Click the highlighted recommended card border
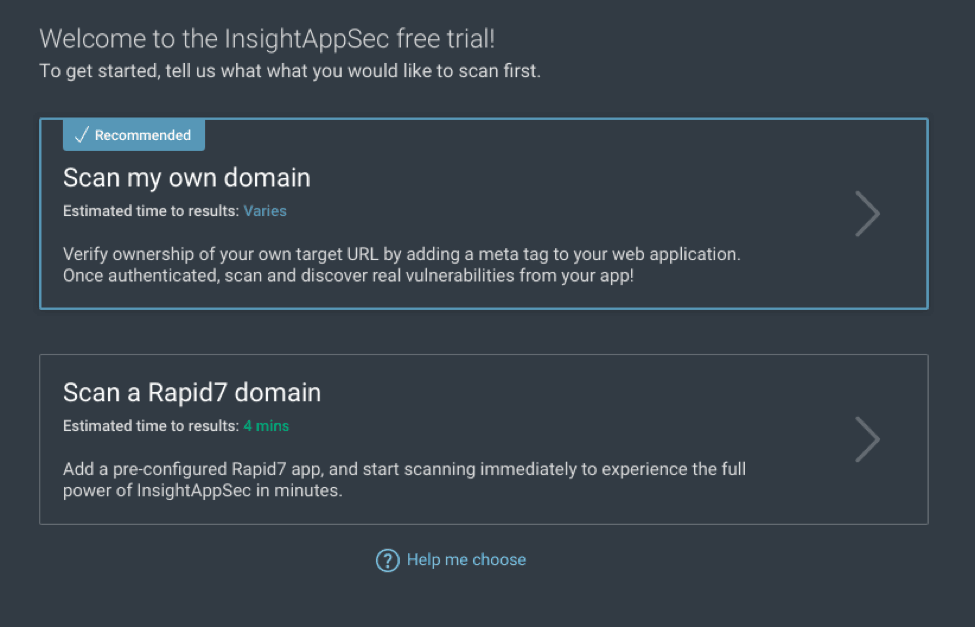 [483, 119]
